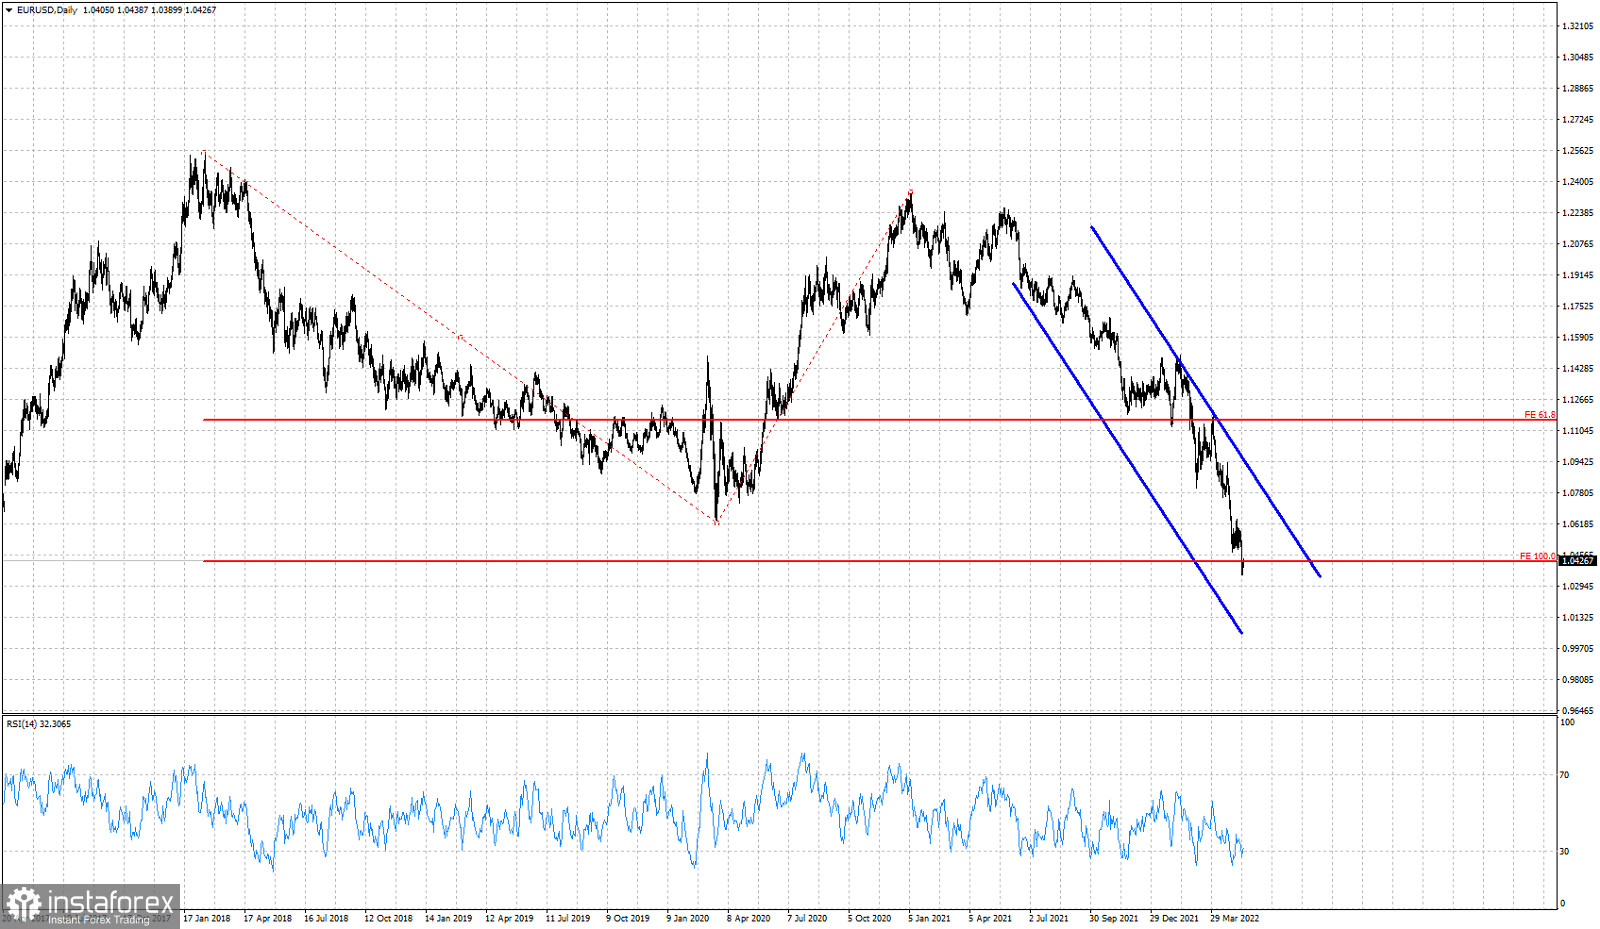Screen dimensions: 1600x929
Task: Click the 1.24005 price axis label
Action: [x=1578, y=182]
